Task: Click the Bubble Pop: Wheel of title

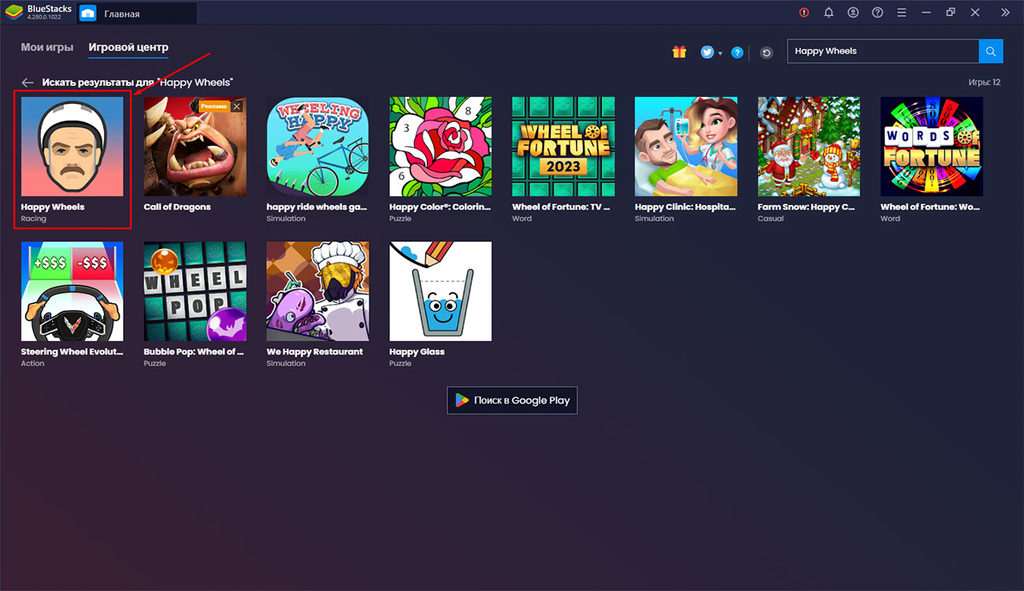Action: tap(193, 352)
